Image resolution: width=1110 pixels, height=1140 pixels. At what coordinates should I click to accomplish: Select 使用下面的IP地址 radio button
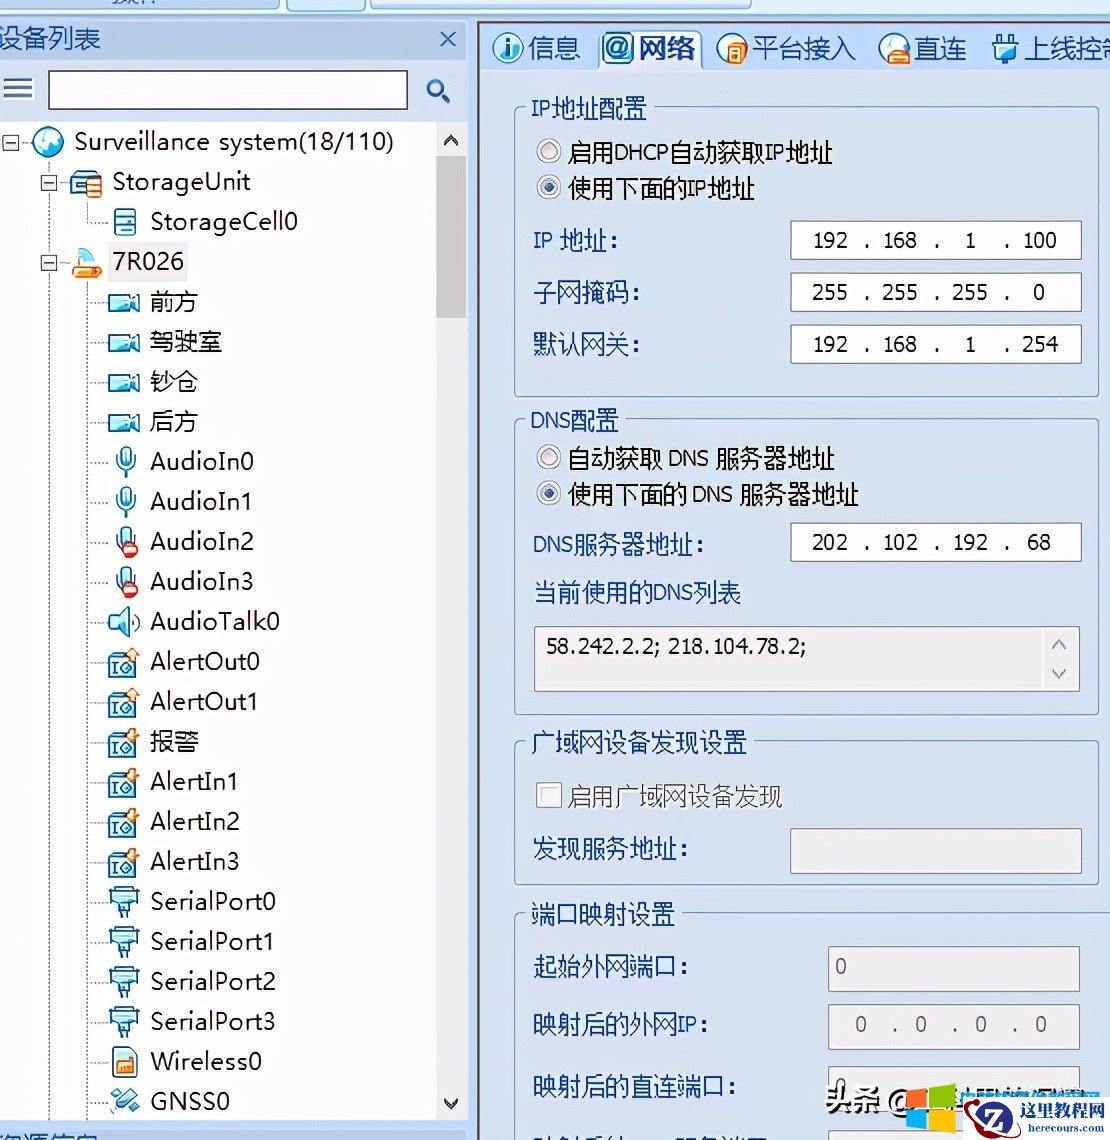[x=548, y=188]
